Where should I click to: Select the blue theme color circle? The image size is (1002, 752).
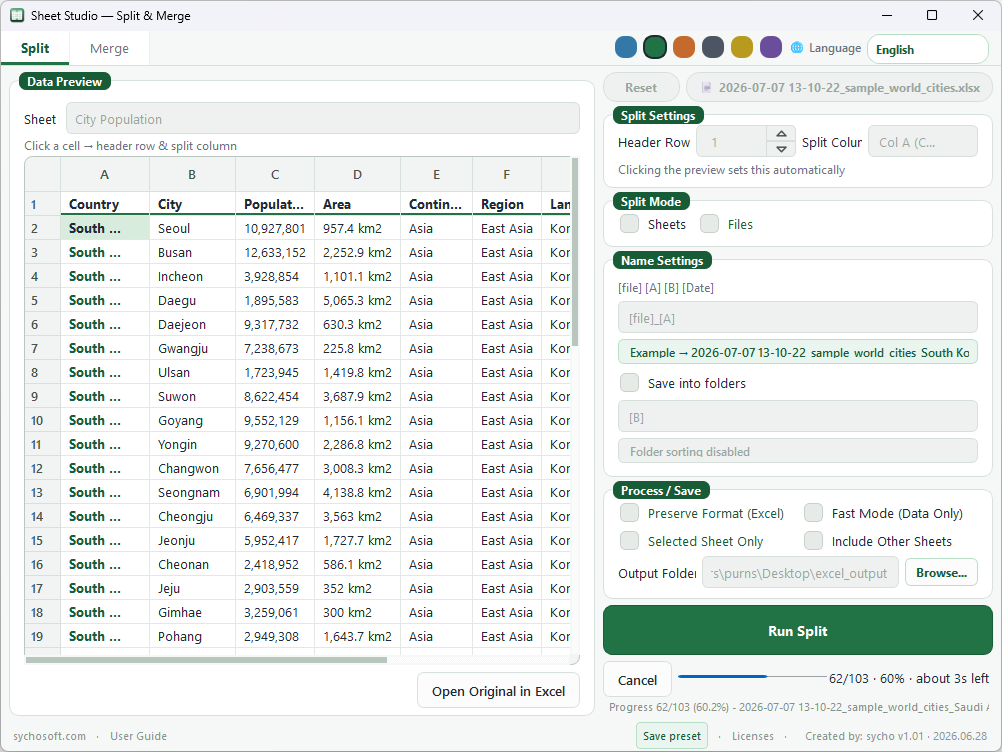(626, 47)
